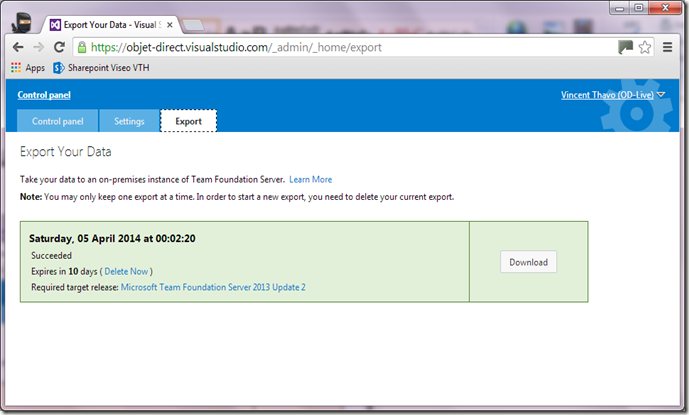Click the browser forward arrow

39,47
